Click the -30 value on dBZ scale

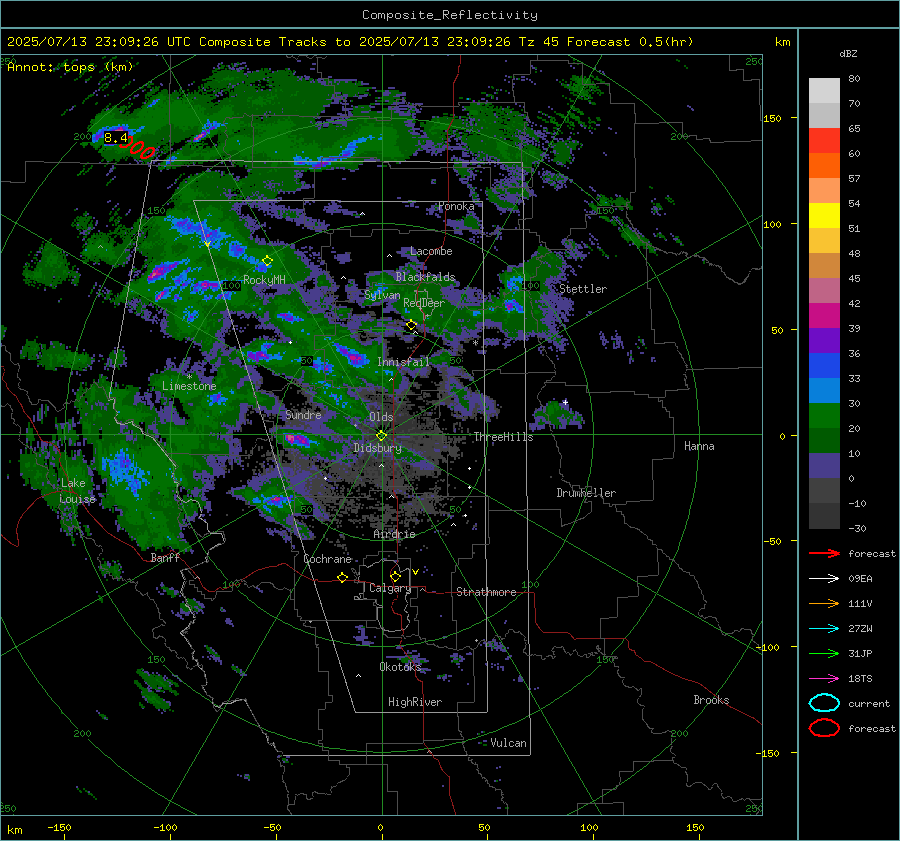click(857, 528)
